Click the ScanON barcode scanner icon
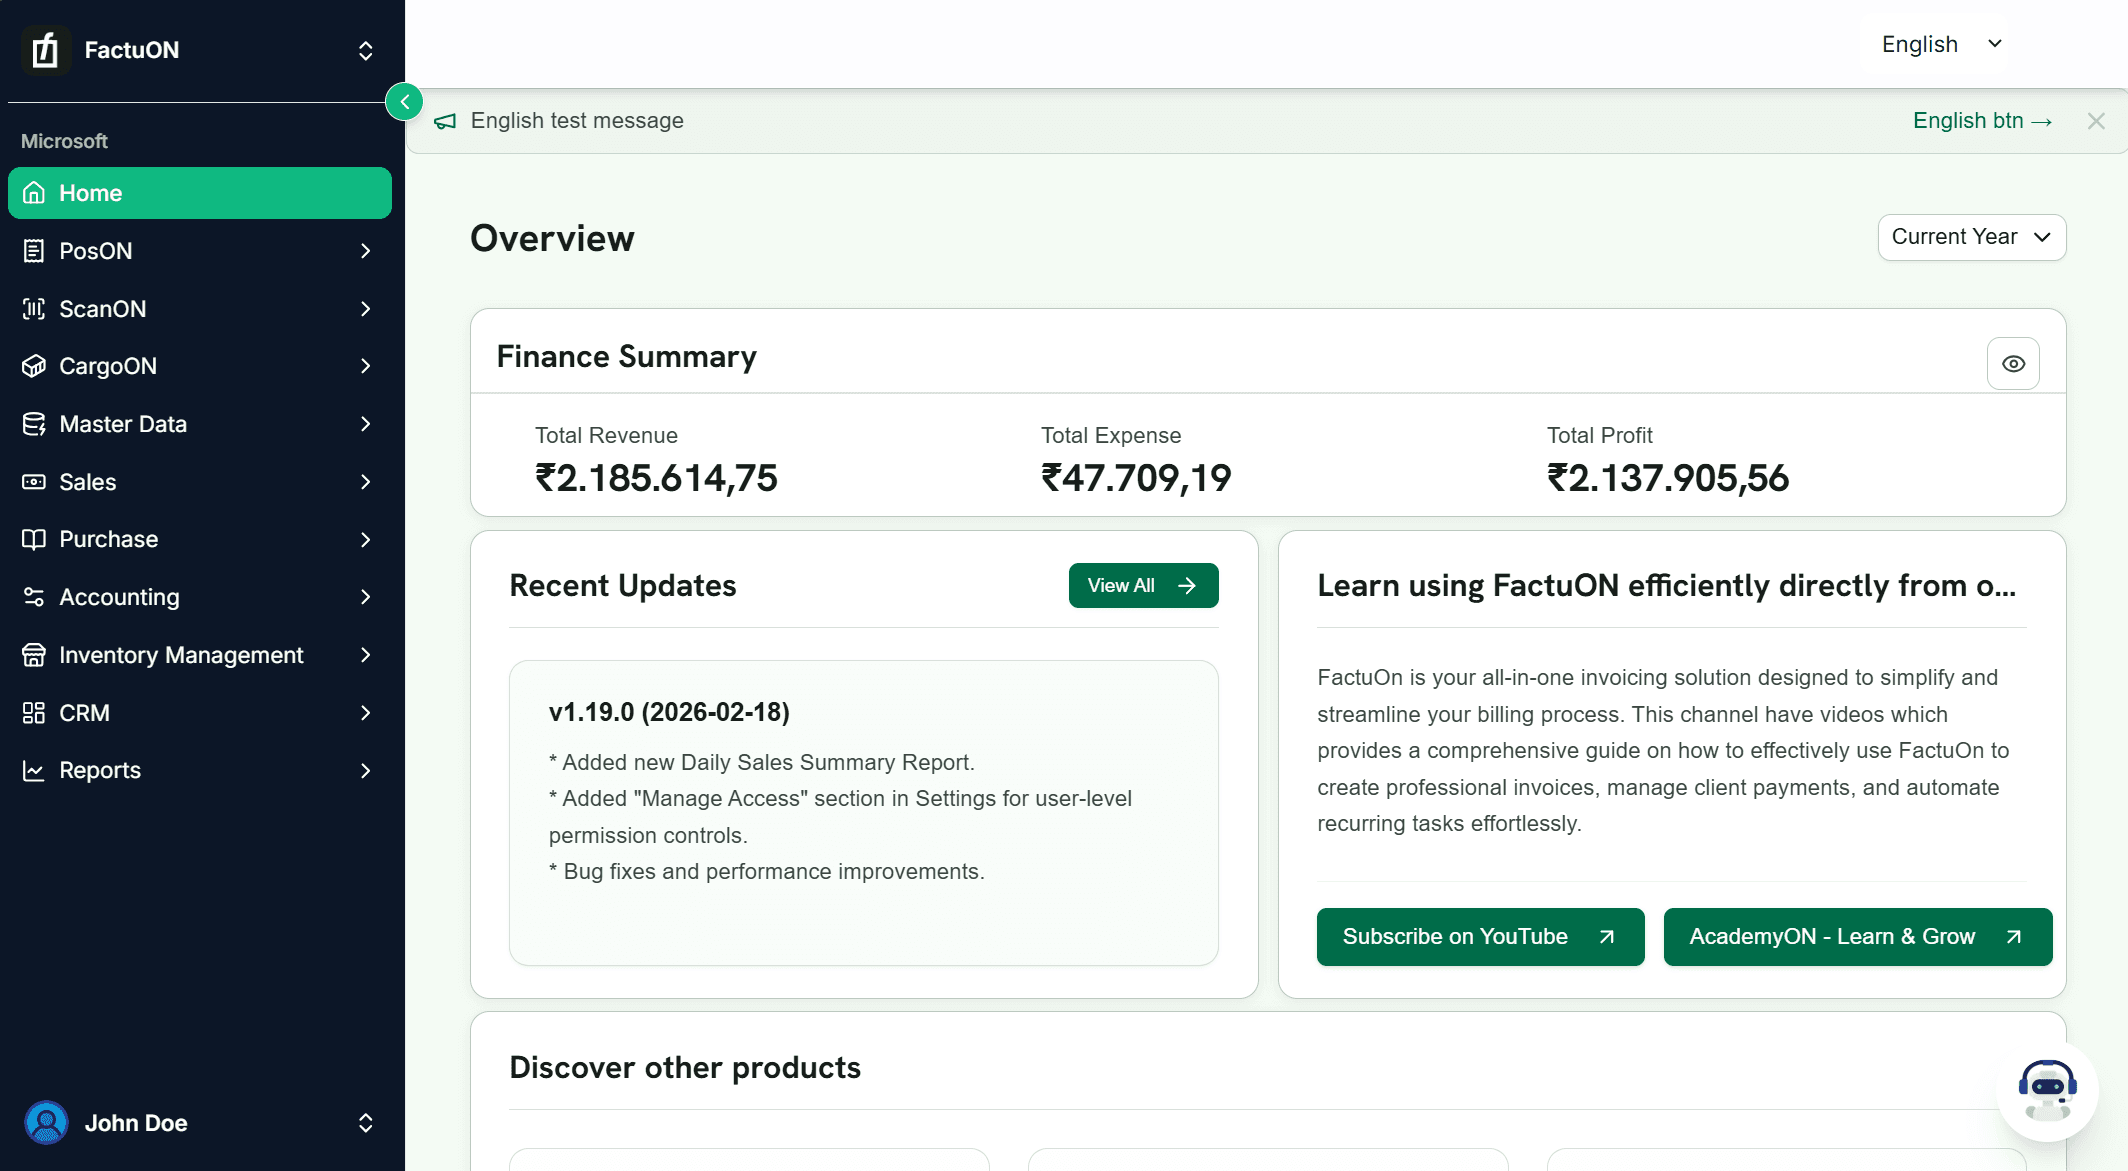Viewport: 2128px width, 1171px height. tap(34, 309)
